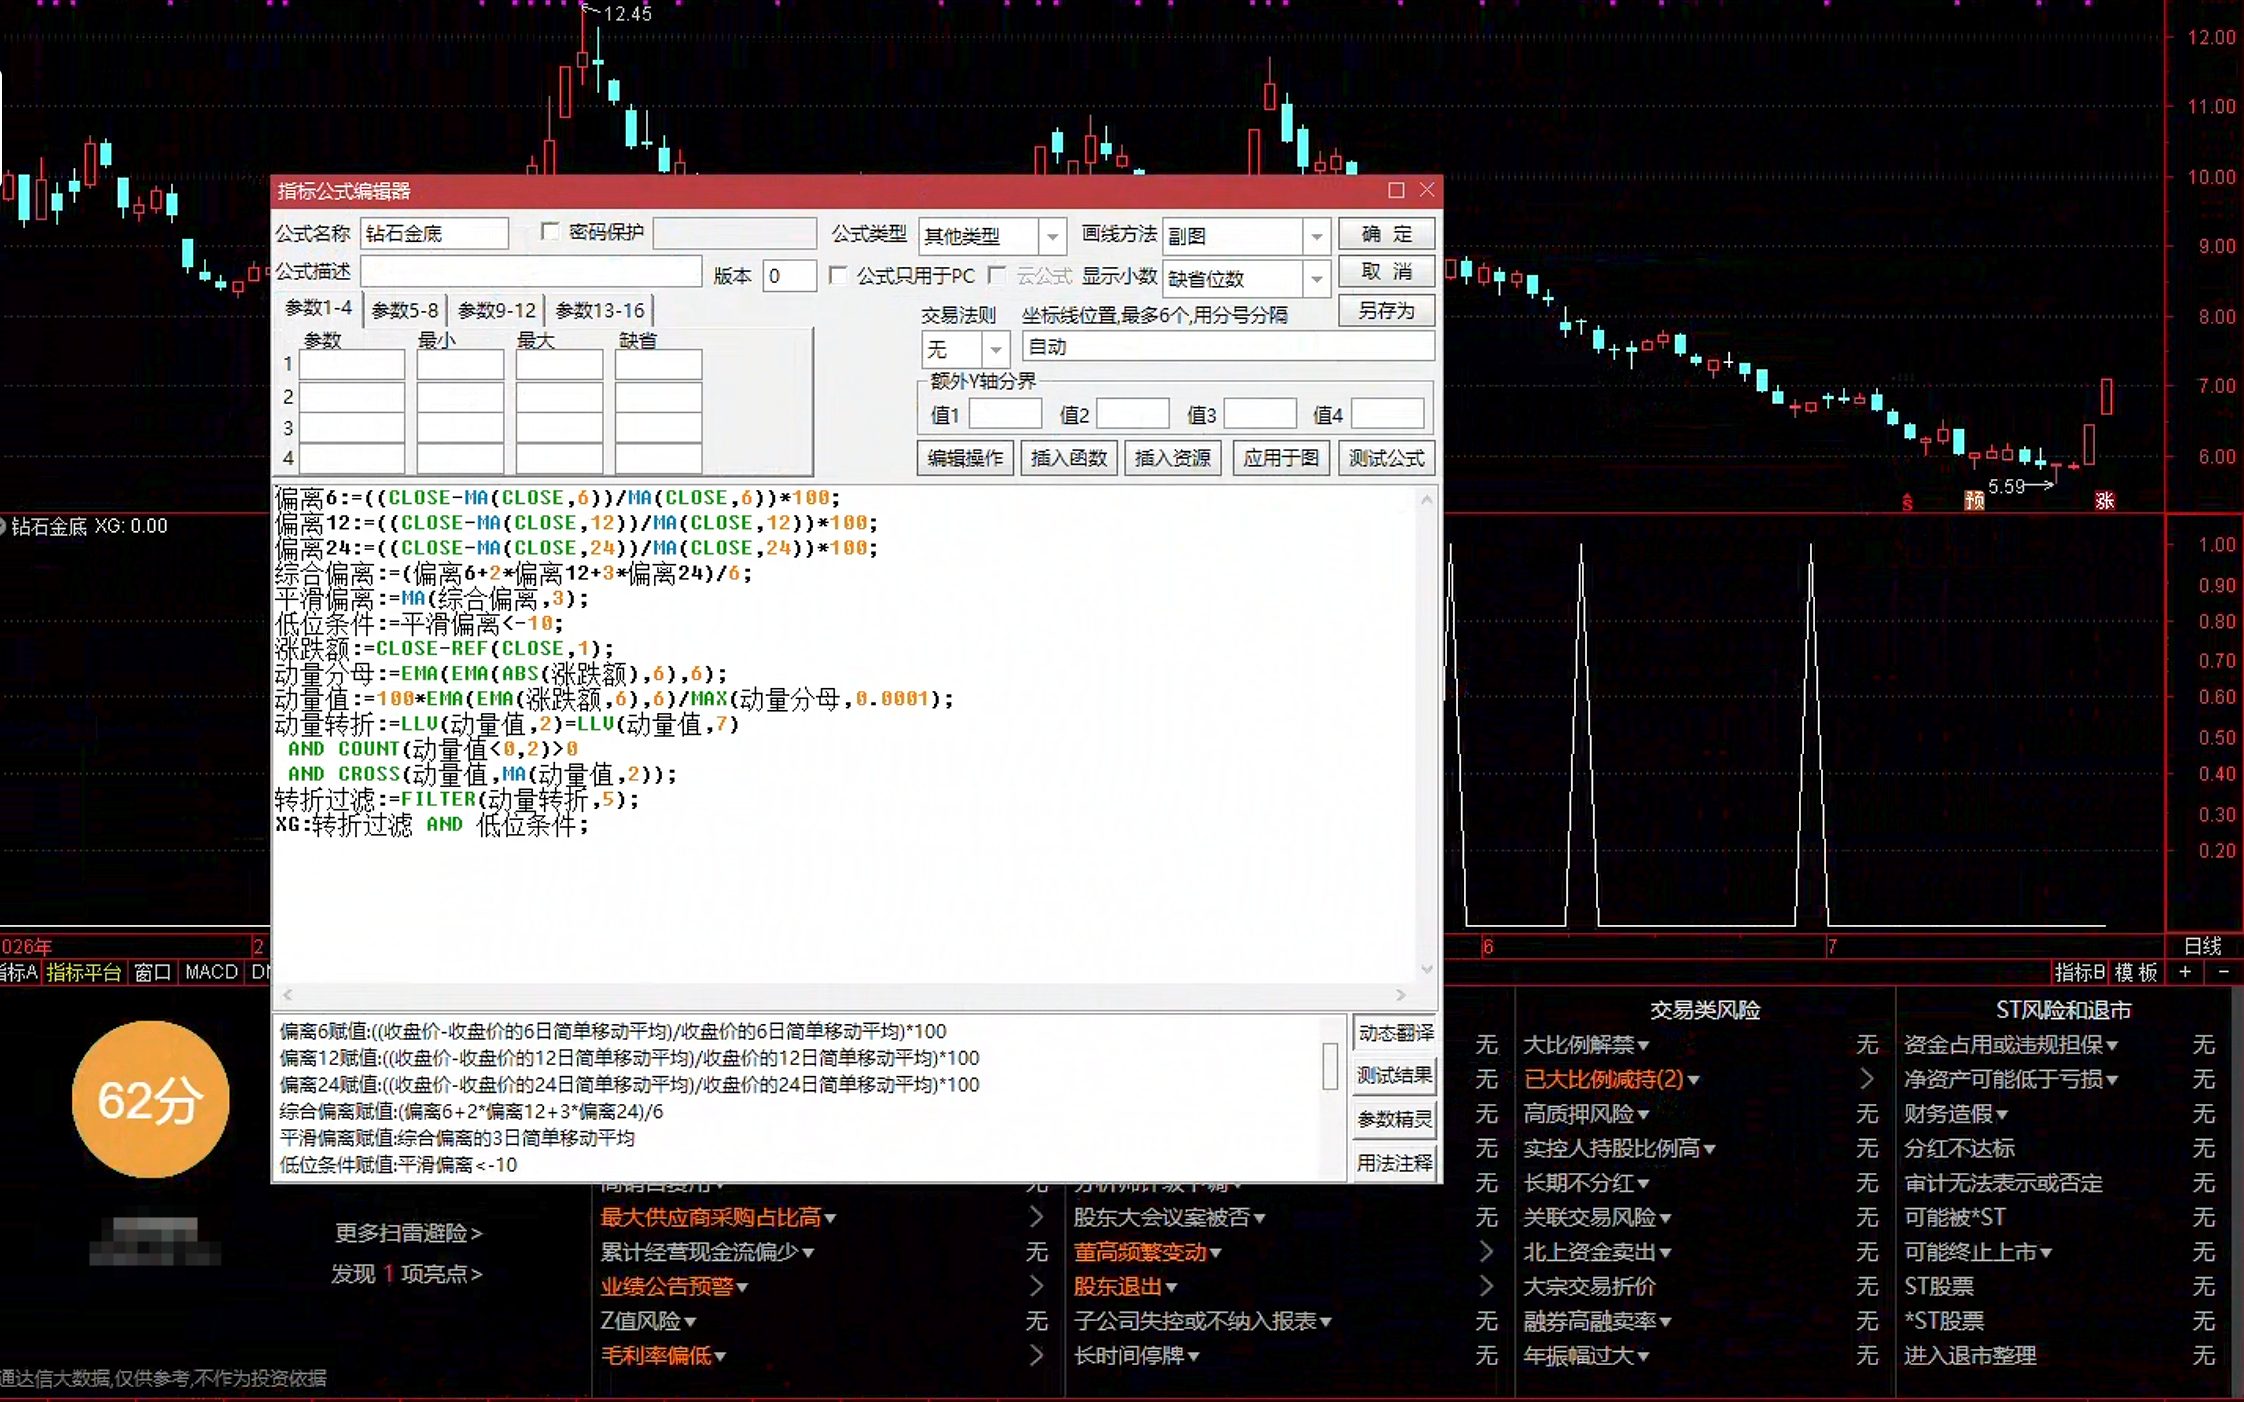Show the 动态翻译 panel
2244x1402 pixels.
(x=1395, y=1033)
